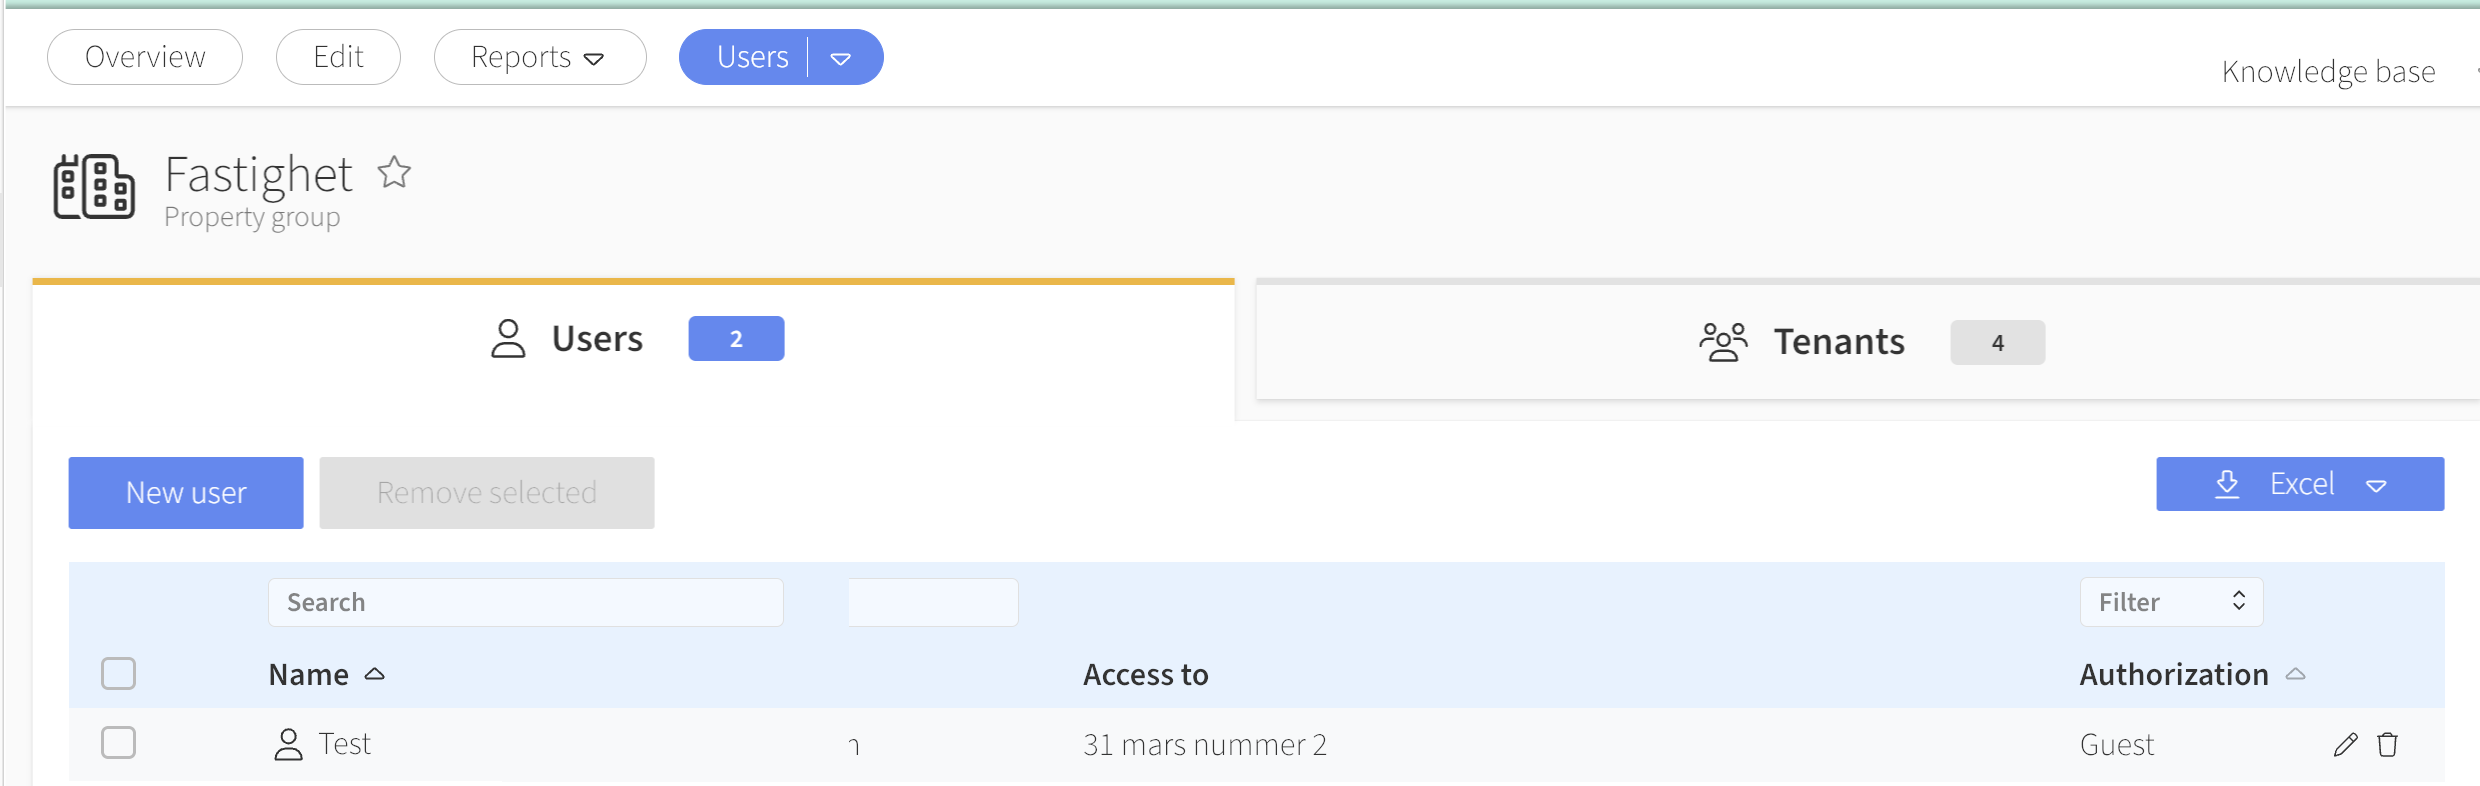The image size is (2480, 786).
Task: Click the Excel download arrow icon
Action: (2227, 484)
